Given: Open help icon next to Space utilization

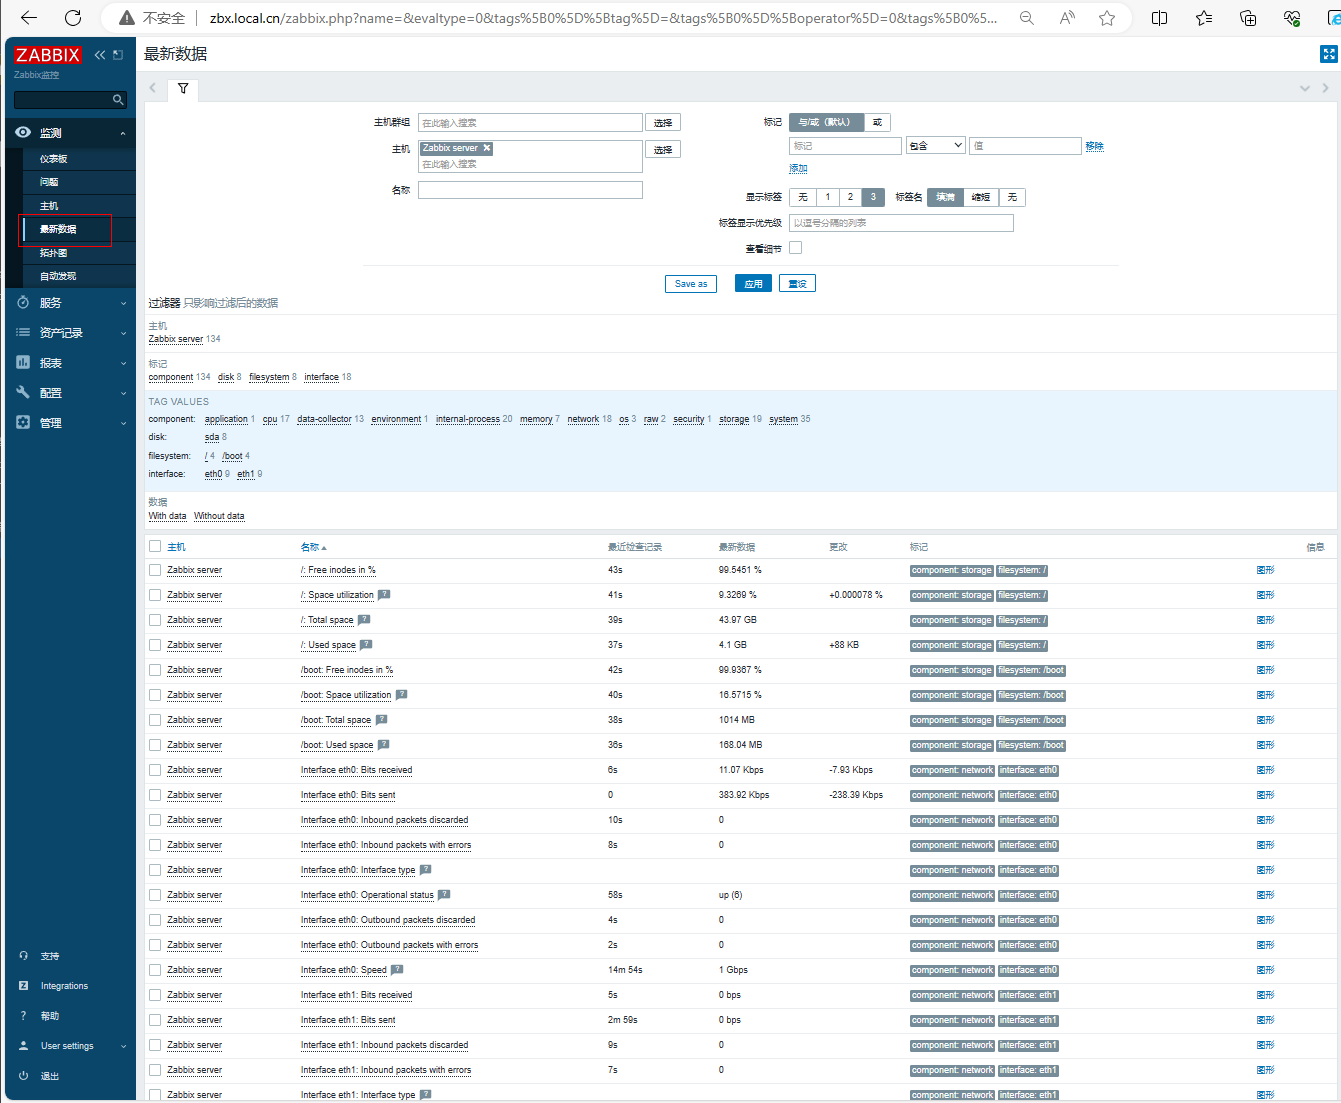Looking at the screenshot, I should [384, 595].
